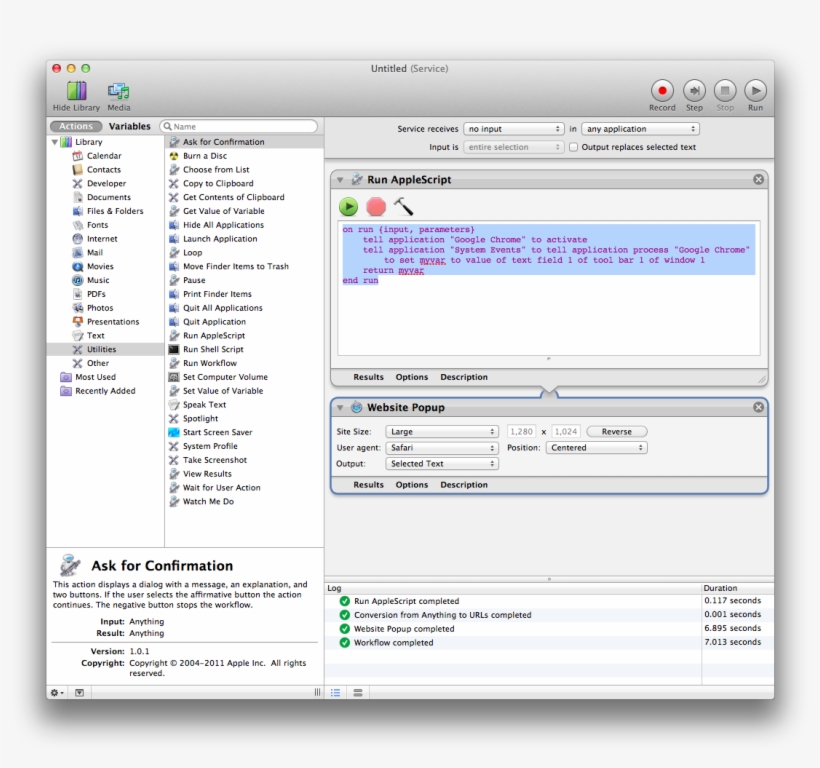Viewport: 820px width, 768px height.
Task: Open the gear action menu at bottom left
Action: coord(54,692)
